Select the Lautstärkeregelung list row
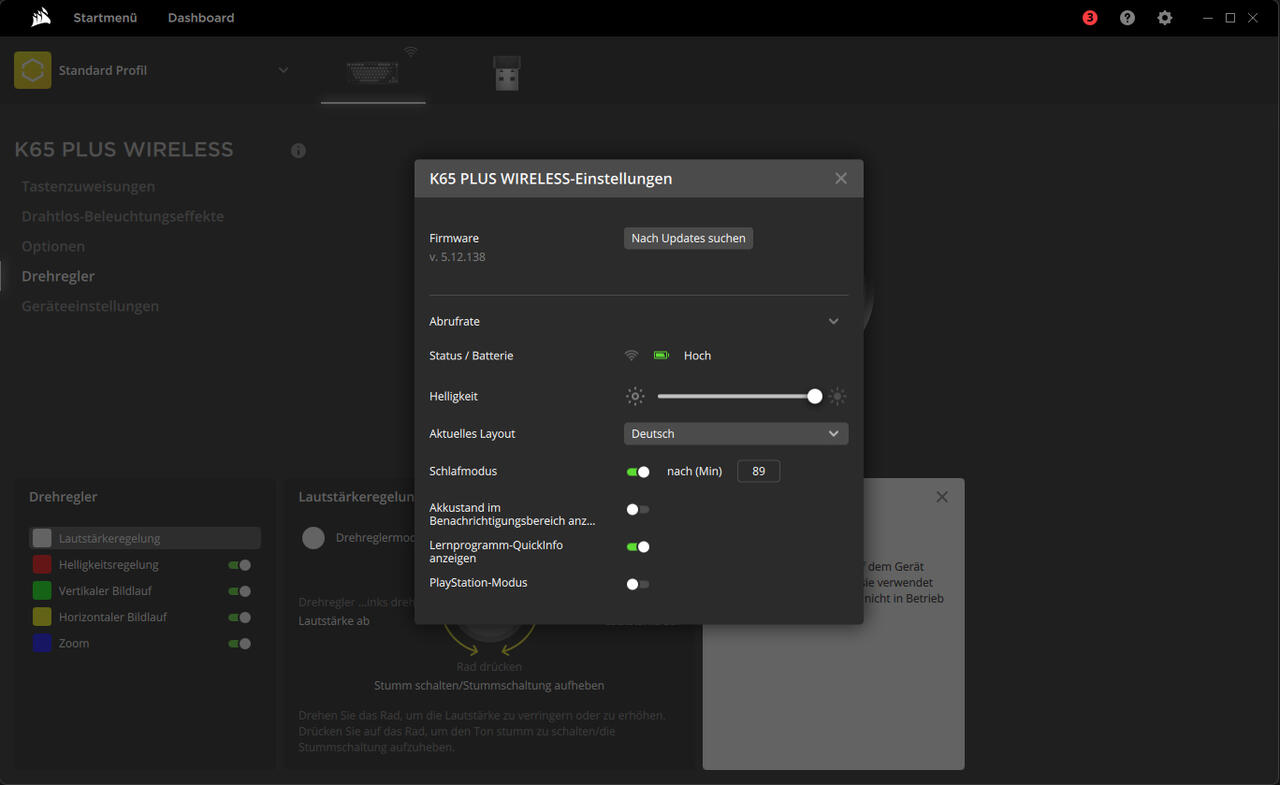Screen dimensions: 1280x785 tap(145, 538)
